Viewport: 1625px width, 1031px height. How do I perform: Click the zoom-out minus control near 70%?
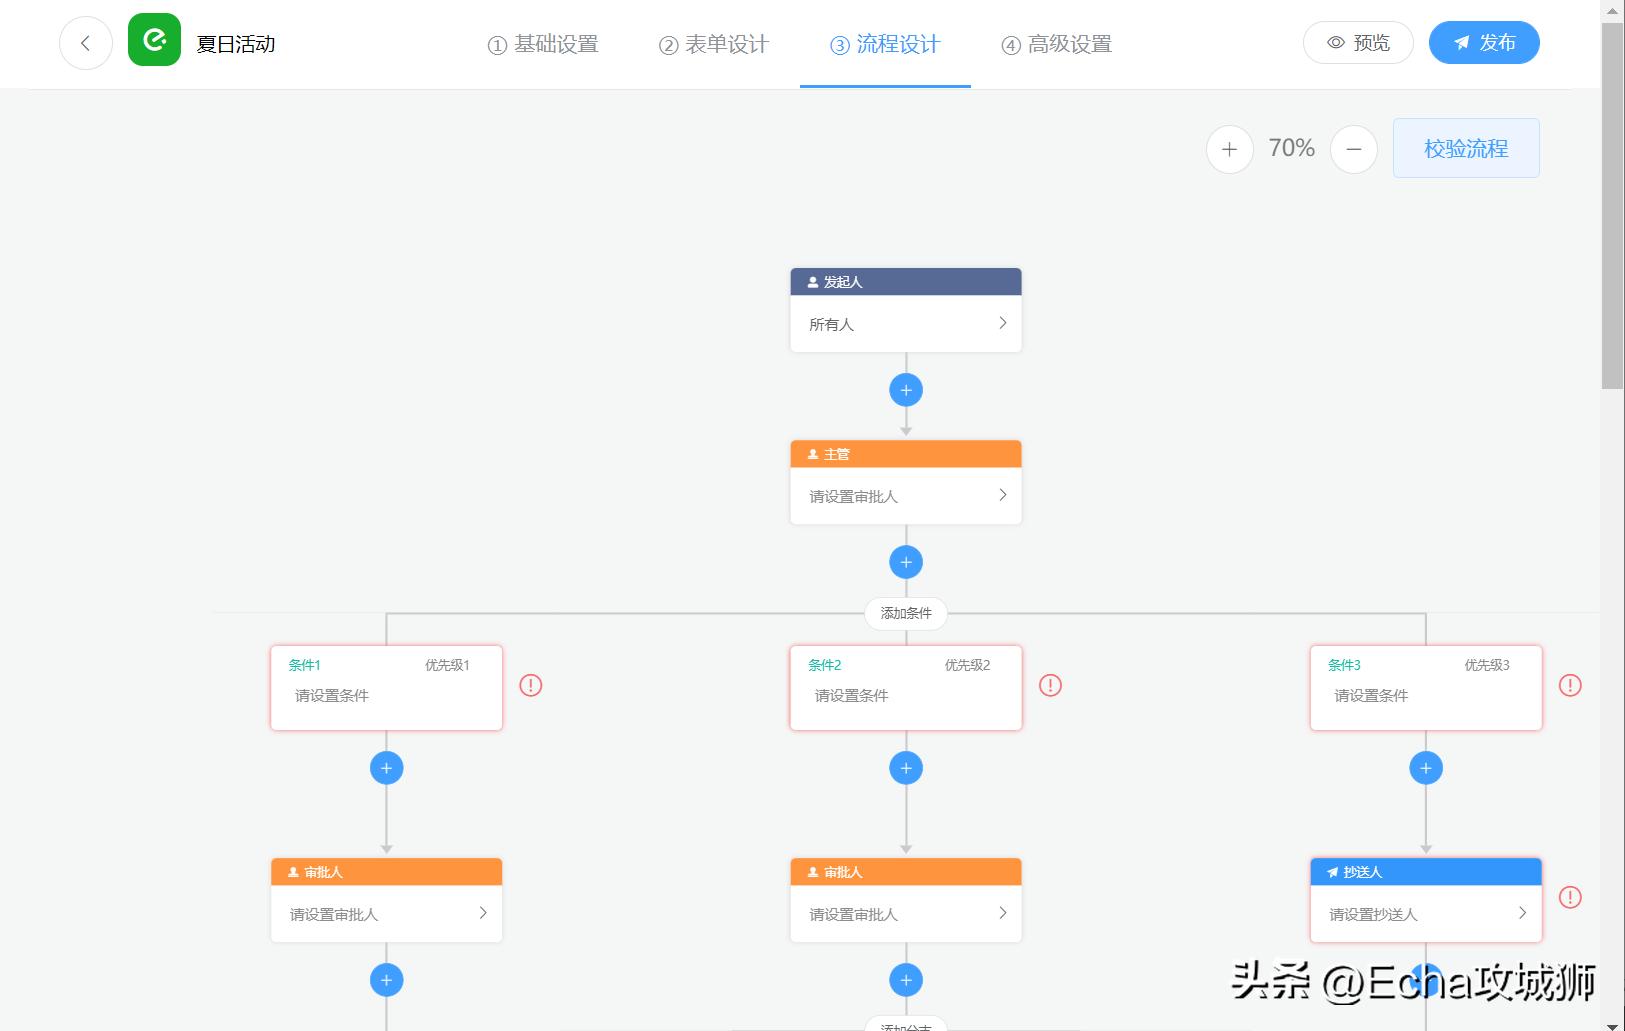[1353, 148]
